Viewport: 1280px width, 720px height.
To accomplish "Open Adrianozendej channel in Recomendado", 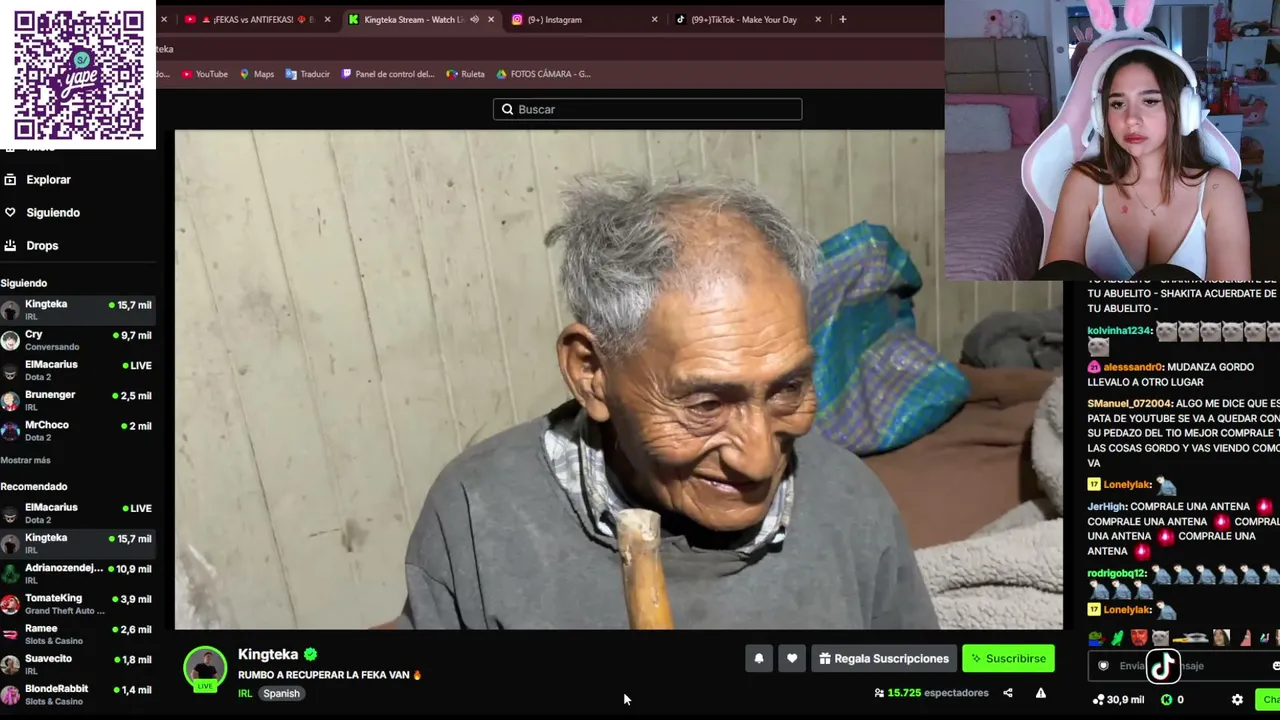I will coord(78,574).
